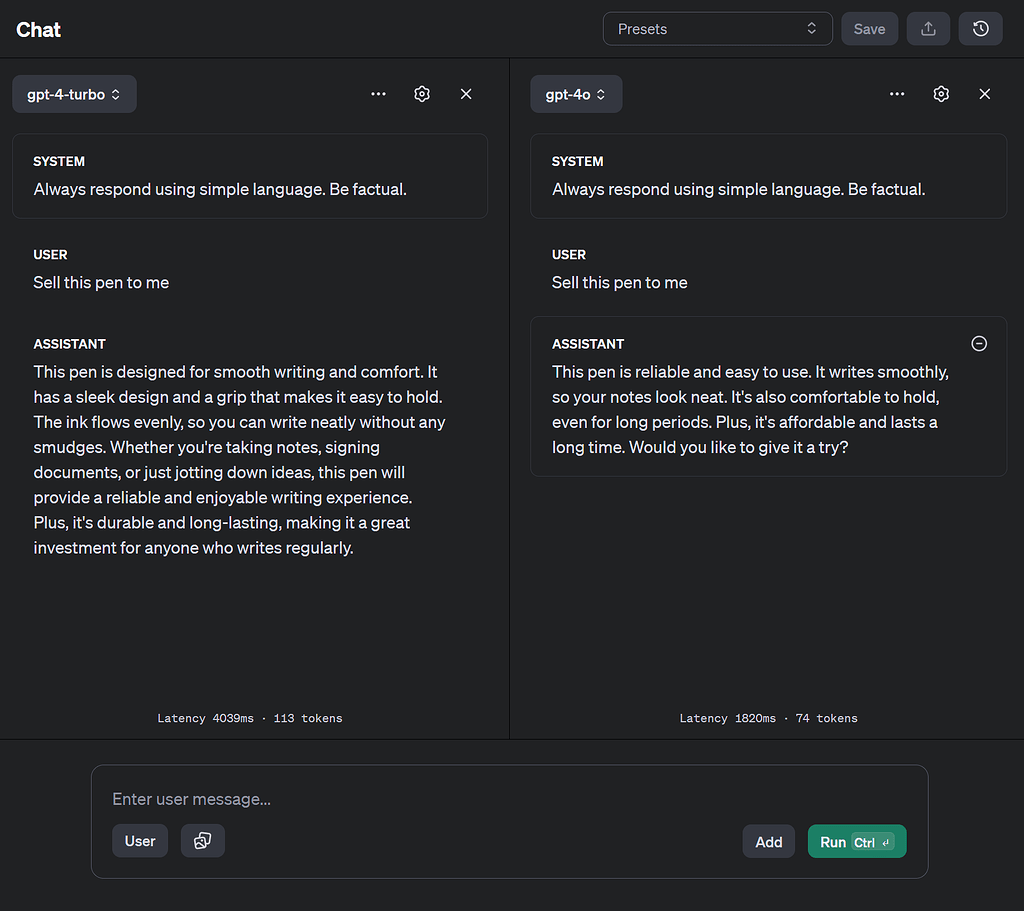Click the SYSTEM message label in left panel
The height and width of the screenshot is (911, 1024).
(x=59, y=161)
